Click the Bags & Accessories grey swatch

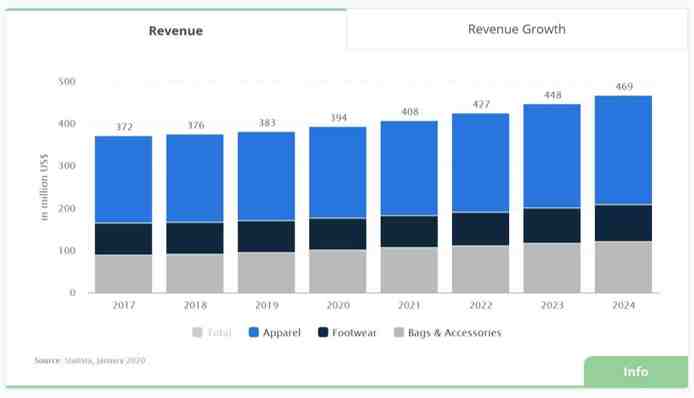click(x=399, y=332)
